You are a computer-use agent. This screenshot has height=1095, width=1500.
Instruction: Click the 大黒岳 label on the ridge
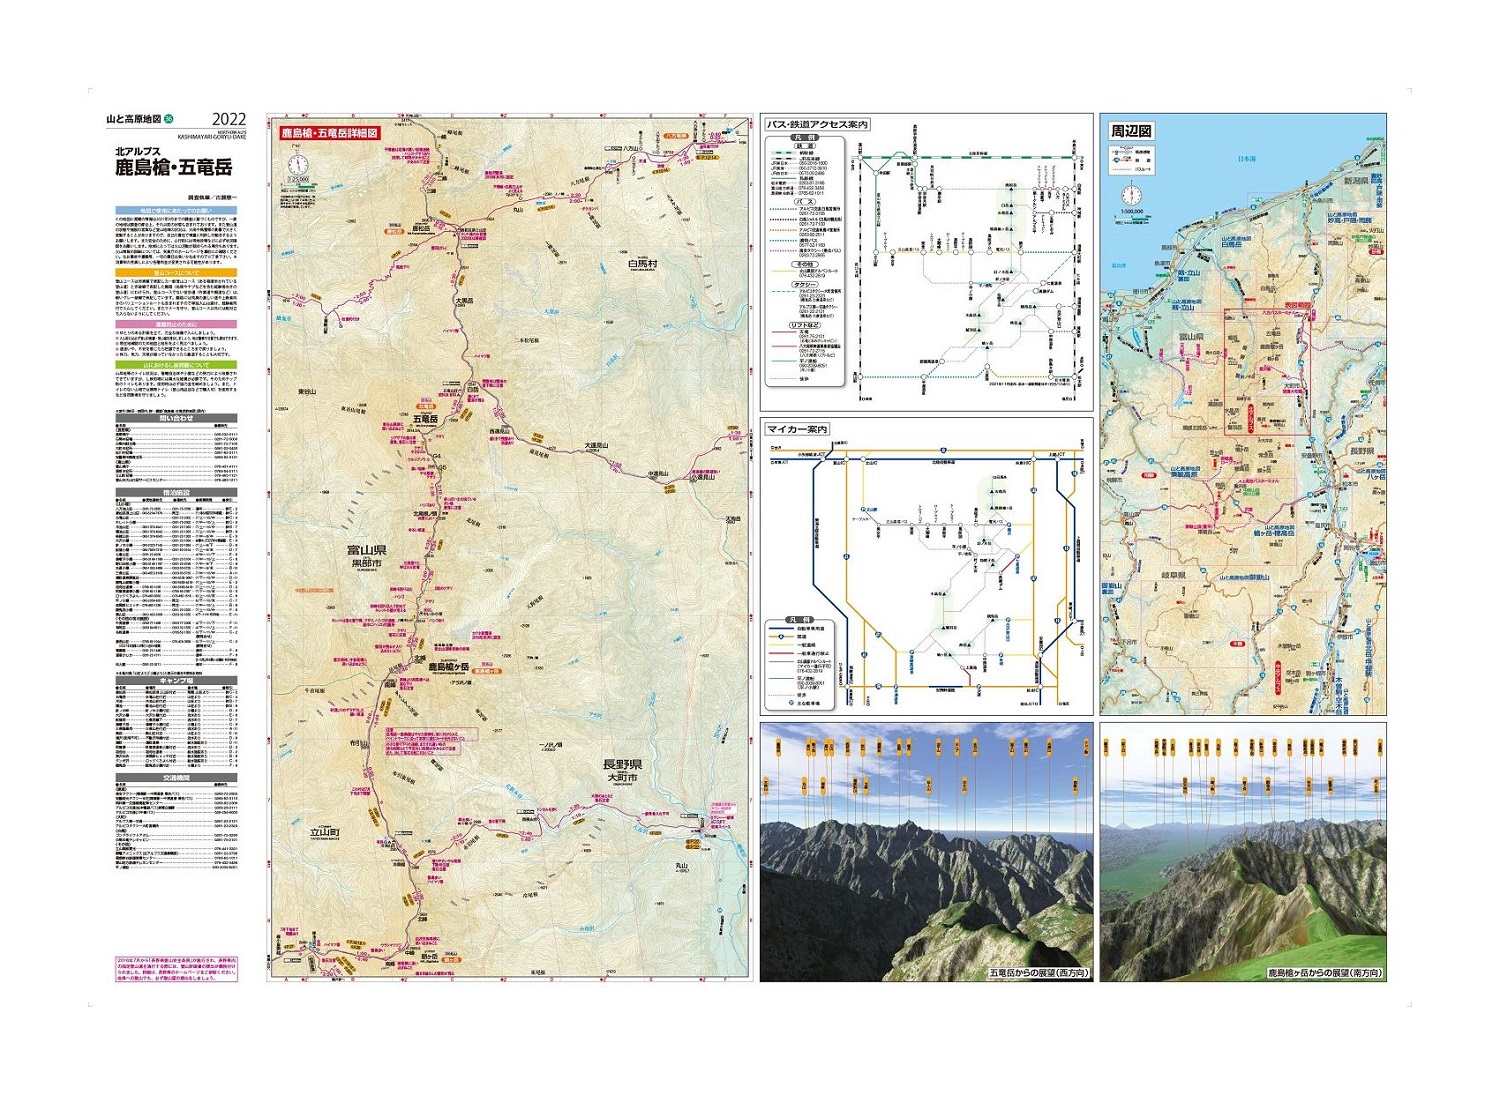tap(464, 300)
